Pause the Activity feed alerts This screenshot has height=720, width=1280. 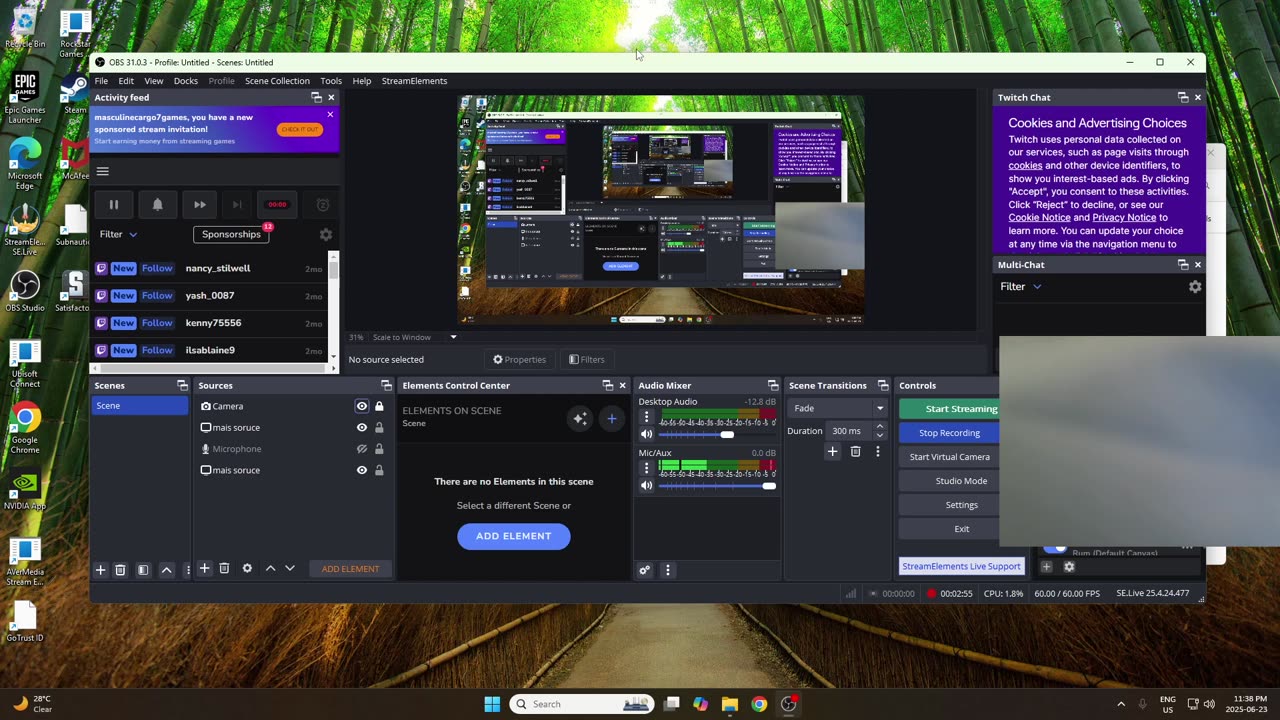pos(114,205)
